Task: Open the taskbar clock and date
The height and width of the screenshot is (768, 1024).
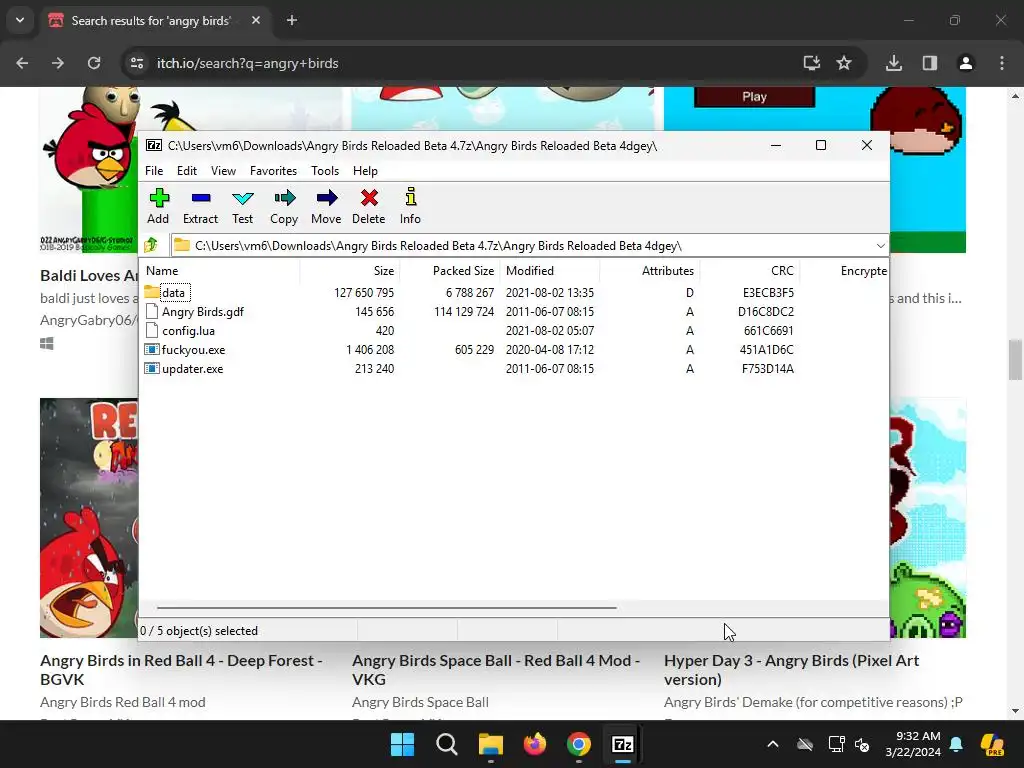Action: point(913,744)
